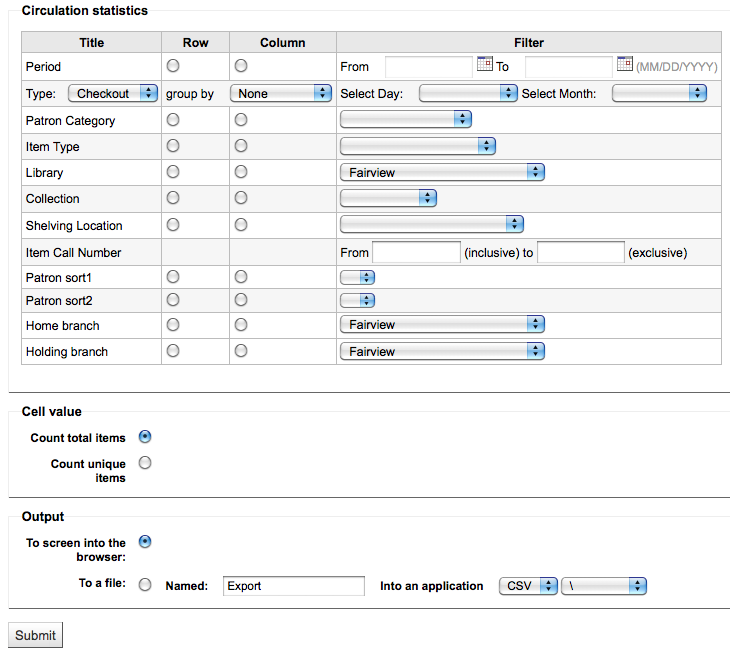Click the Named file input containing Export
The width and height of the screenshot is (730, 649).
click(294, 586)
